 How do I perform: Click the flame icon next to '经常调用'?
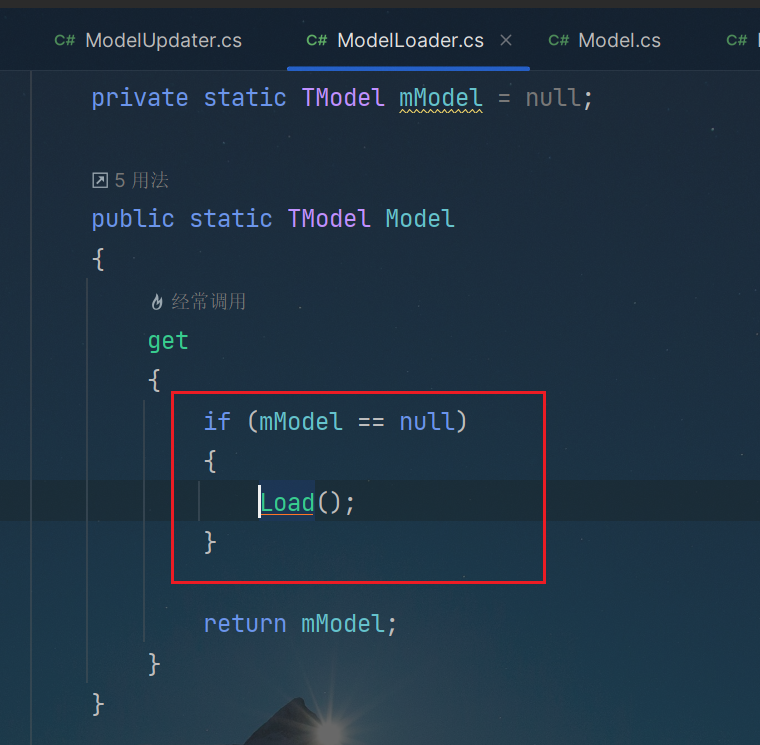pos(157,301)
